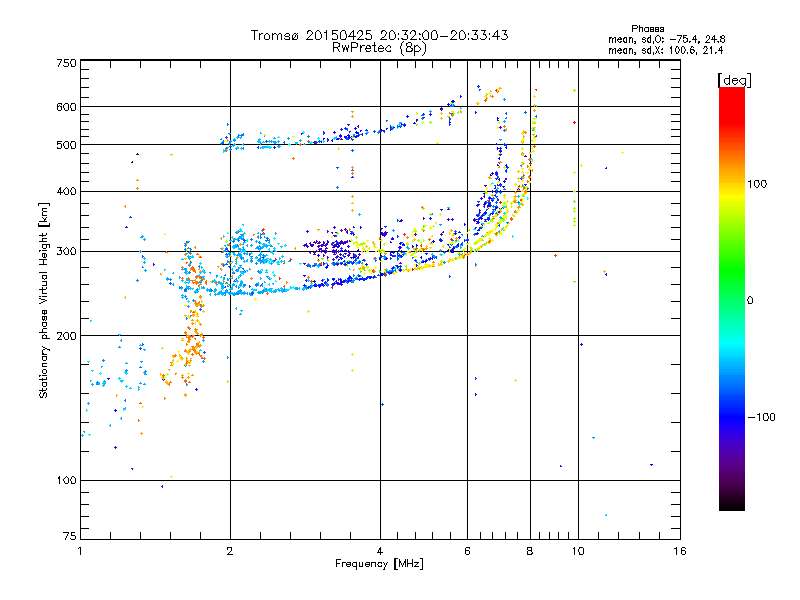Click the '4' x-axis tick label
The image size is (800, 600).
click(380, 551)
